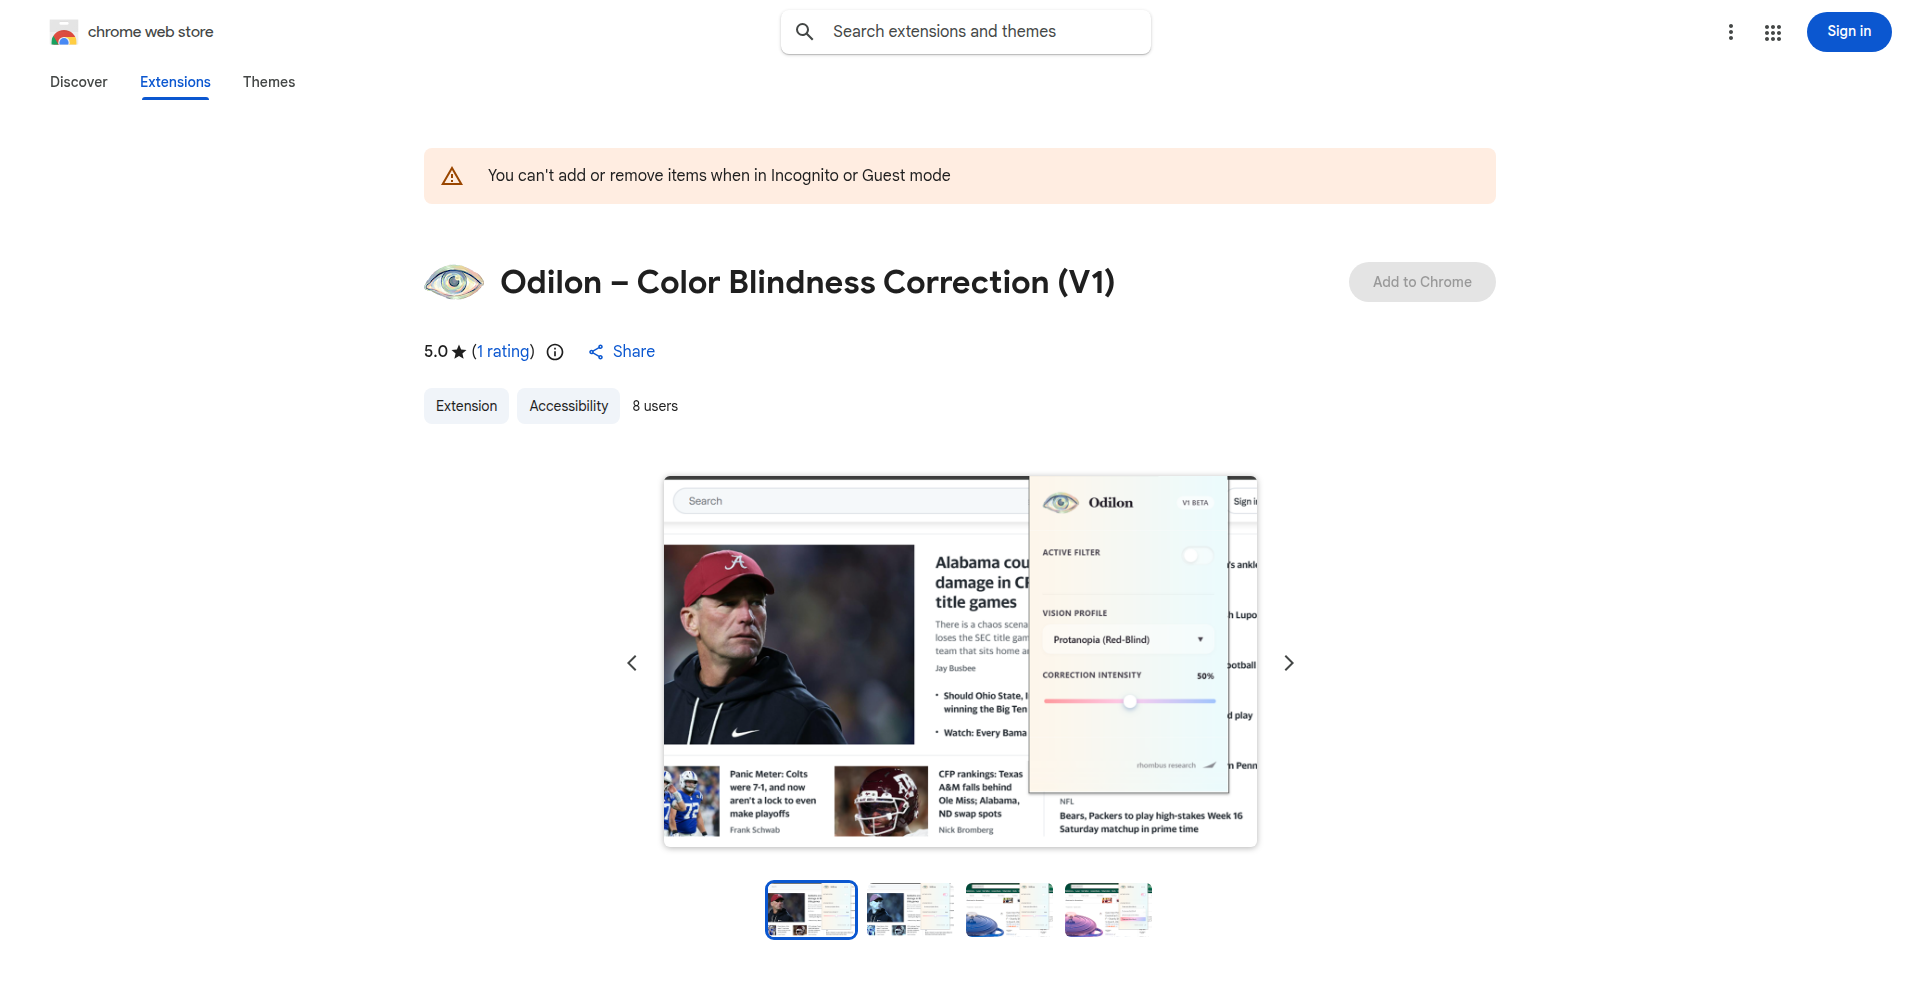
Task: Click the rating info circle icon
Action: 555,352
